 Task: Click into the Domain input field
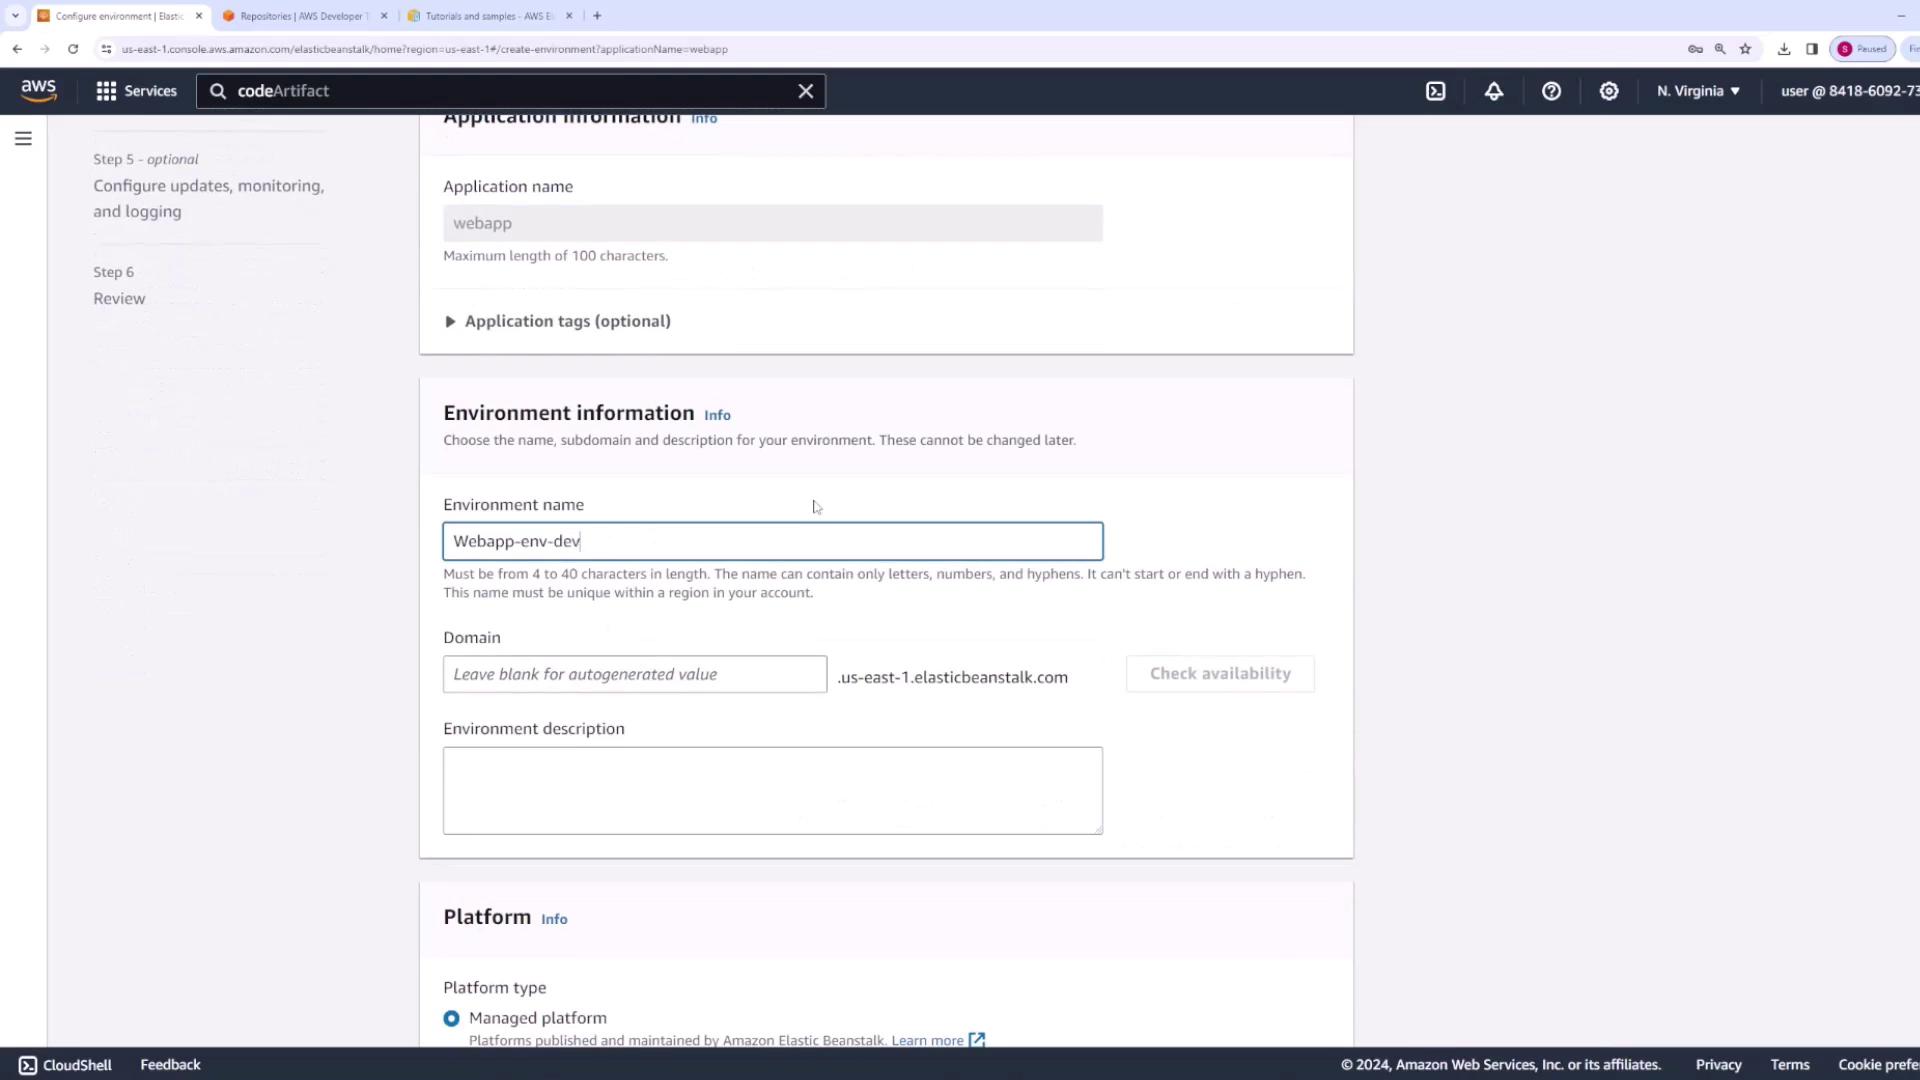tap(634, 674)
